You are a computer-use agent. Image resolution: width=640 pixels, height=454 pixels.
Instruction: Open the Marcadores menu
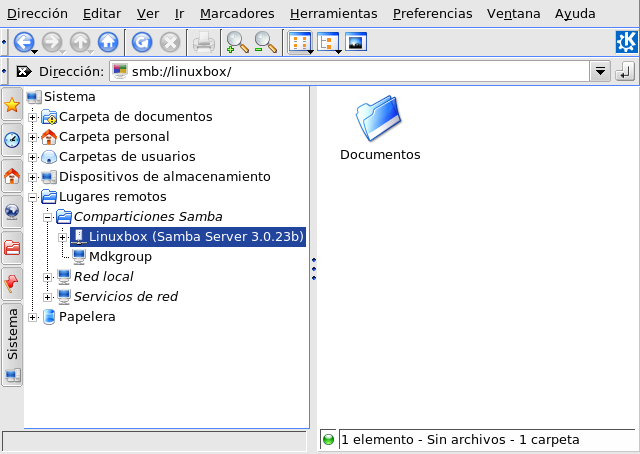click(x=237, y=14)
